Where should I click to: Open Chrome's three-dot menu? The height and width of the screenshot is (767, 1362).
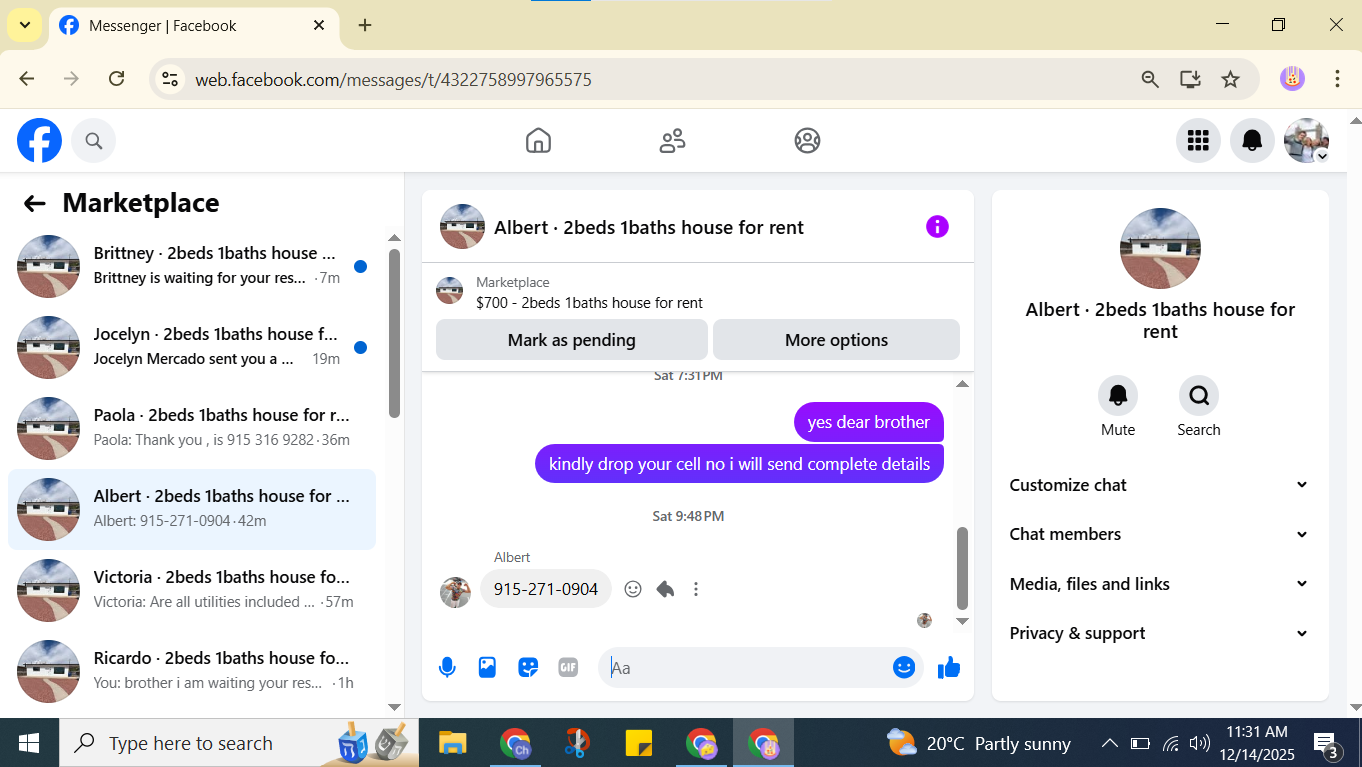(x=1337, y=79)
